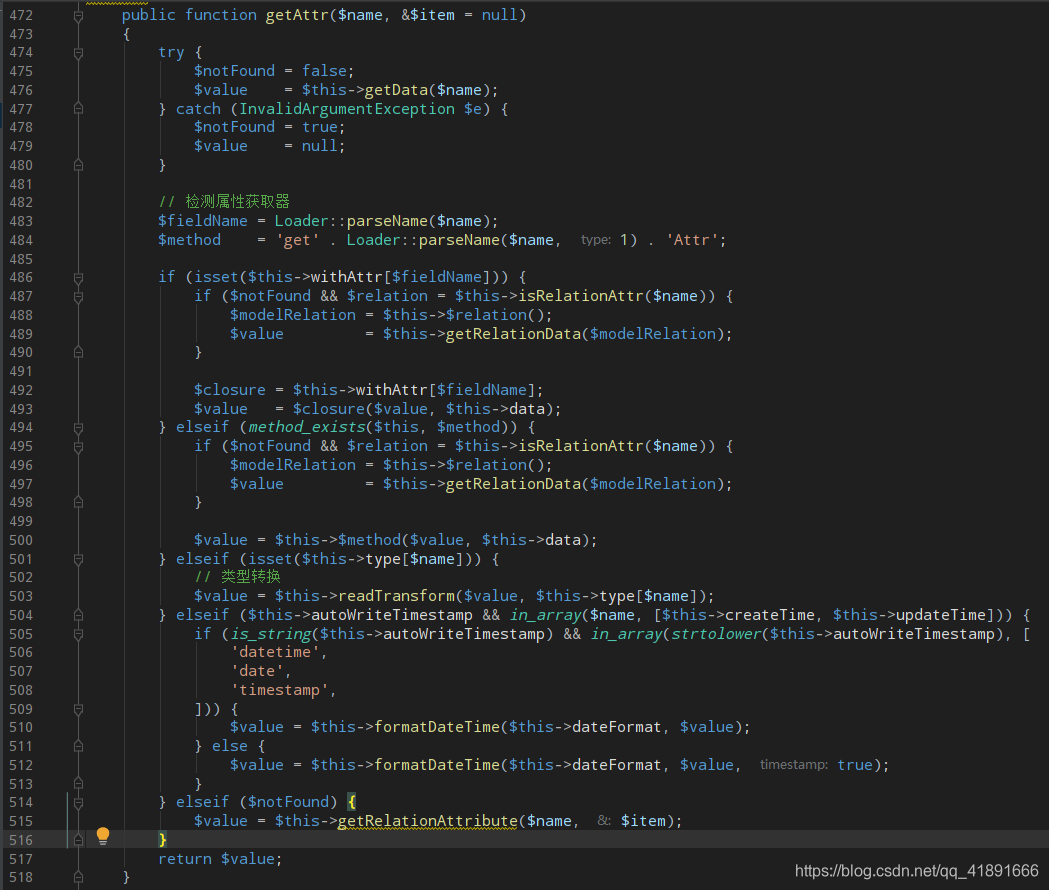Place cursor on method_exists function call
The height and width of the screenshot is (890, 1049).
tap(307, 428)
